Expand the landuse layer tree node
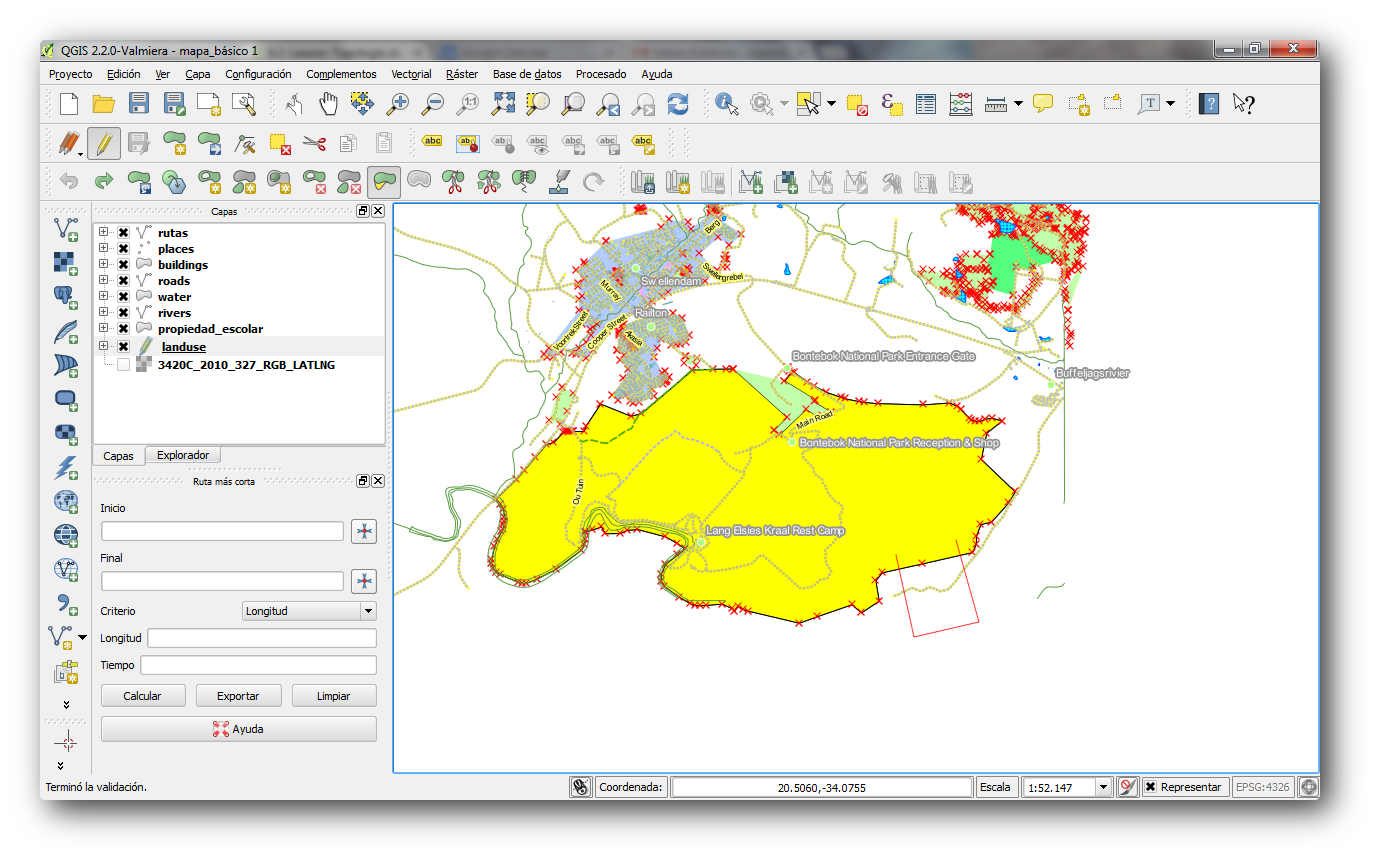 point(103,346)
